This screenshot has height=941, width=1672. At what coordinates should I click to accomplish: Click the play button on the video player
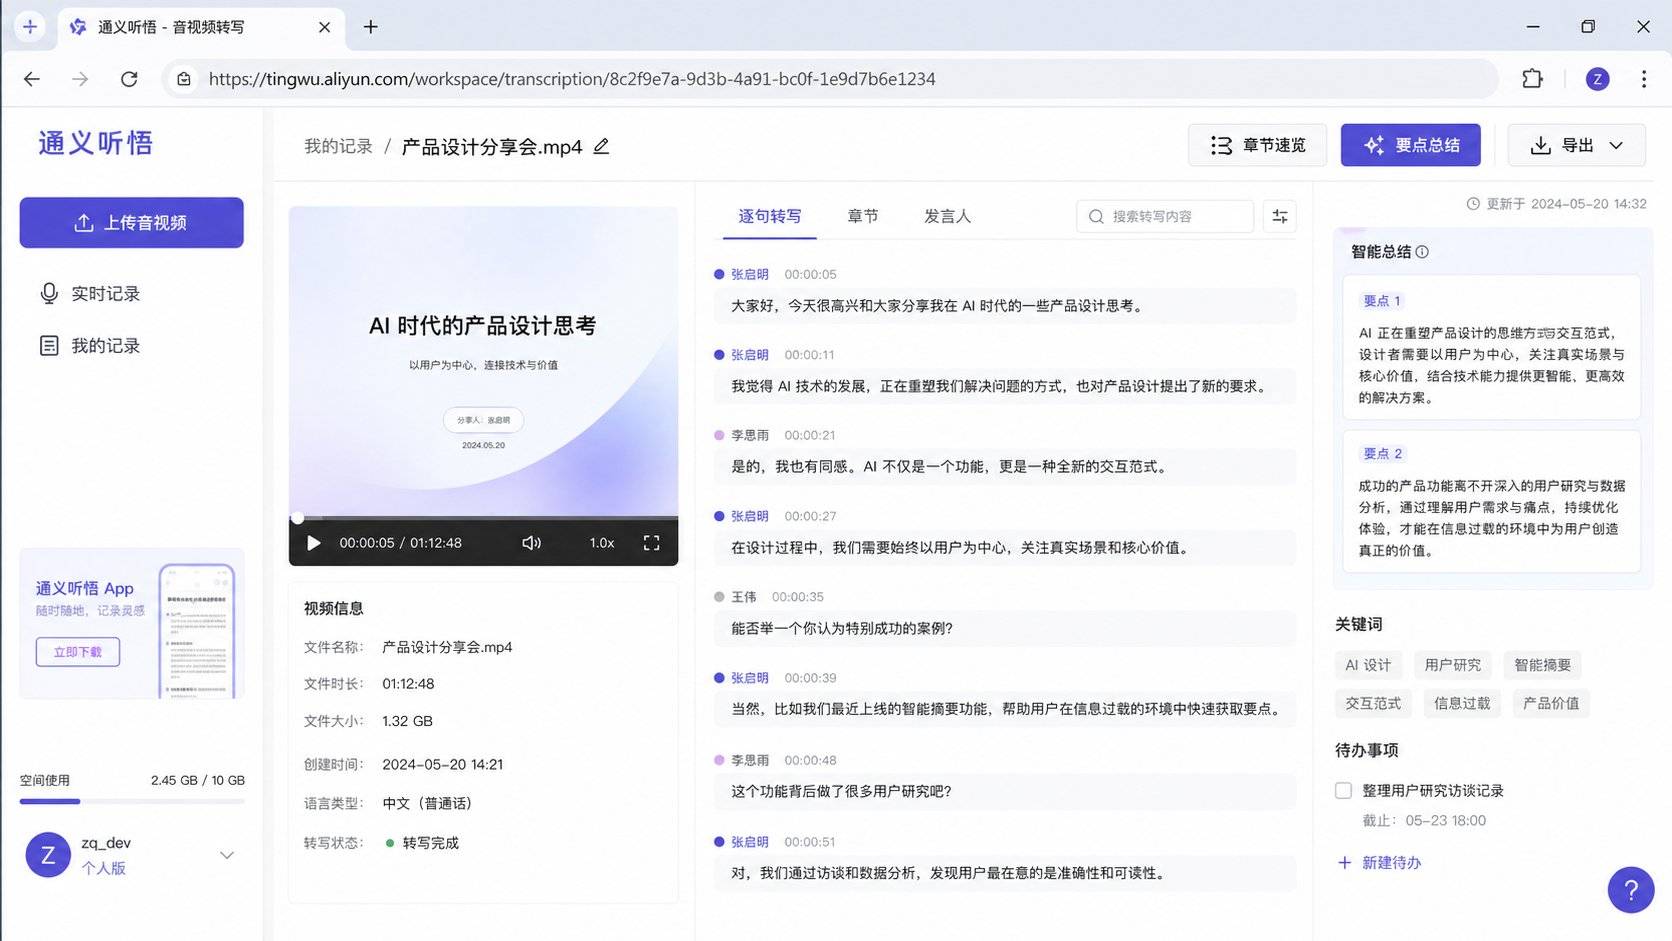pyautogui.click(x=313, y=543)
